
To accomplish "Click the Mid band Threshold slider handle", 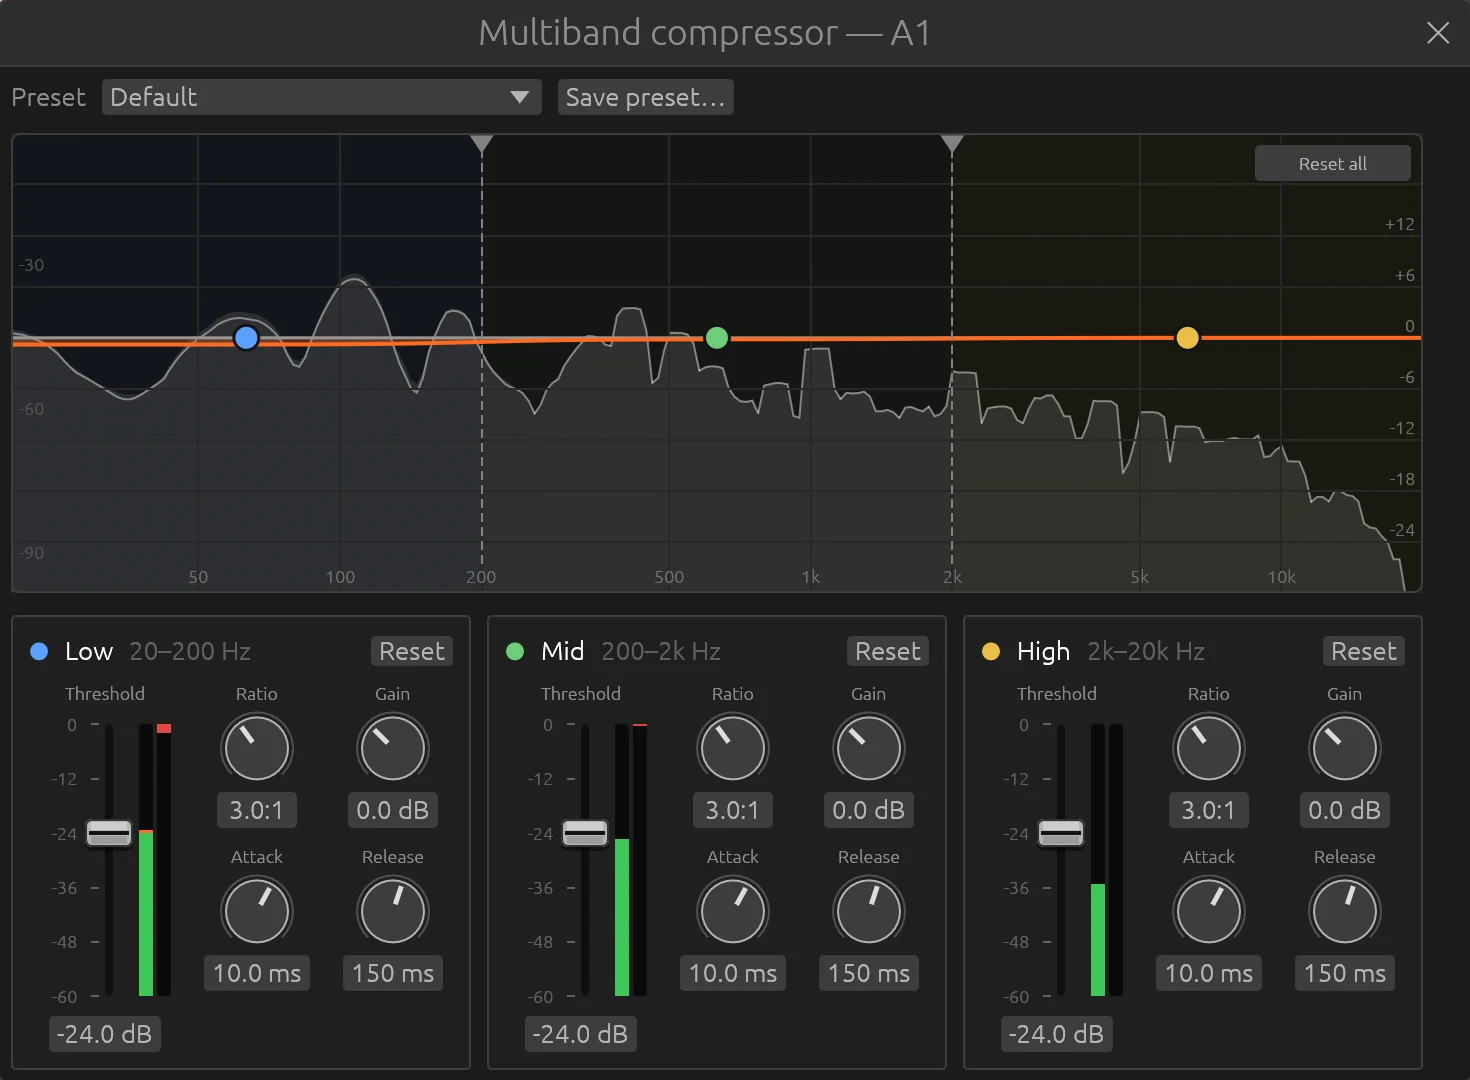I will 585,833.
